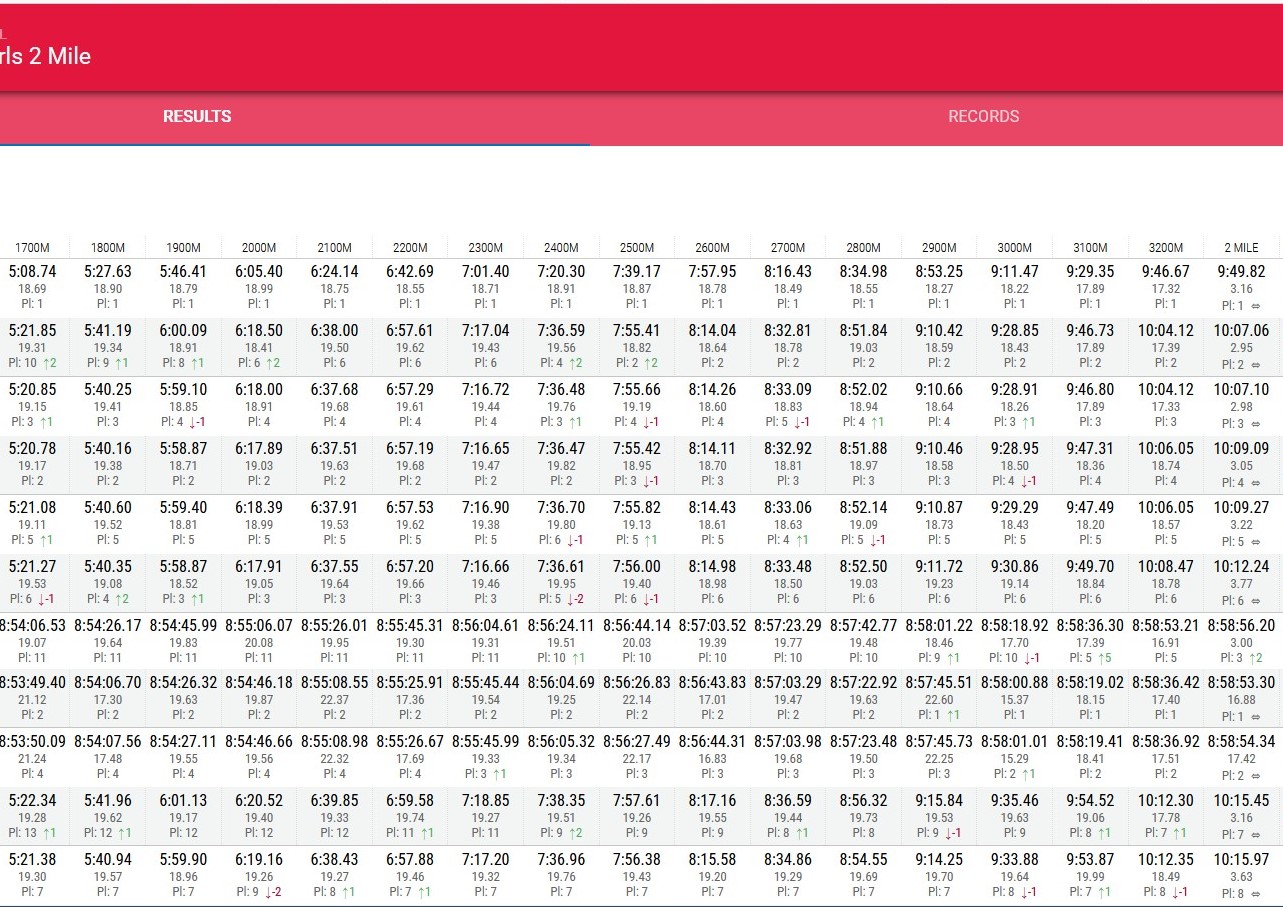Click the 7:20.30 split at 2400M
1283x907 pixels.
561,271
